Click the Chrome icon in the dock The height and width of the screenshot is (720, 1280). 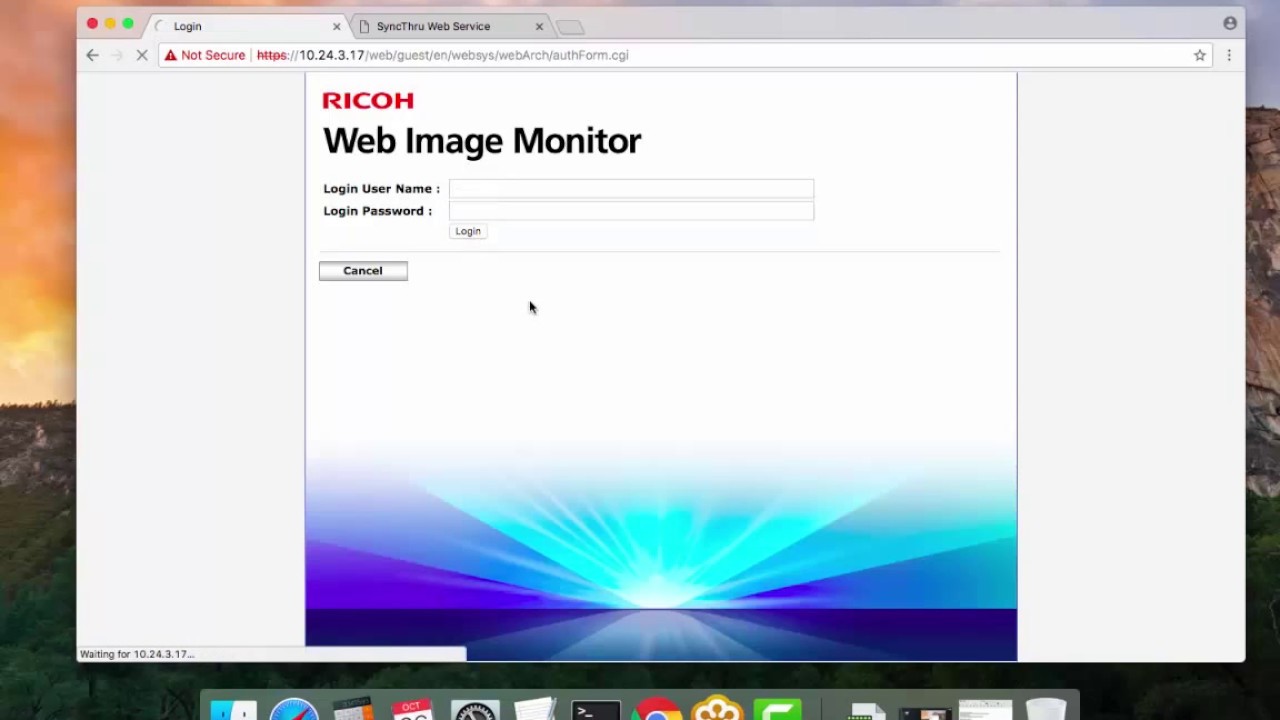(656, 710)
